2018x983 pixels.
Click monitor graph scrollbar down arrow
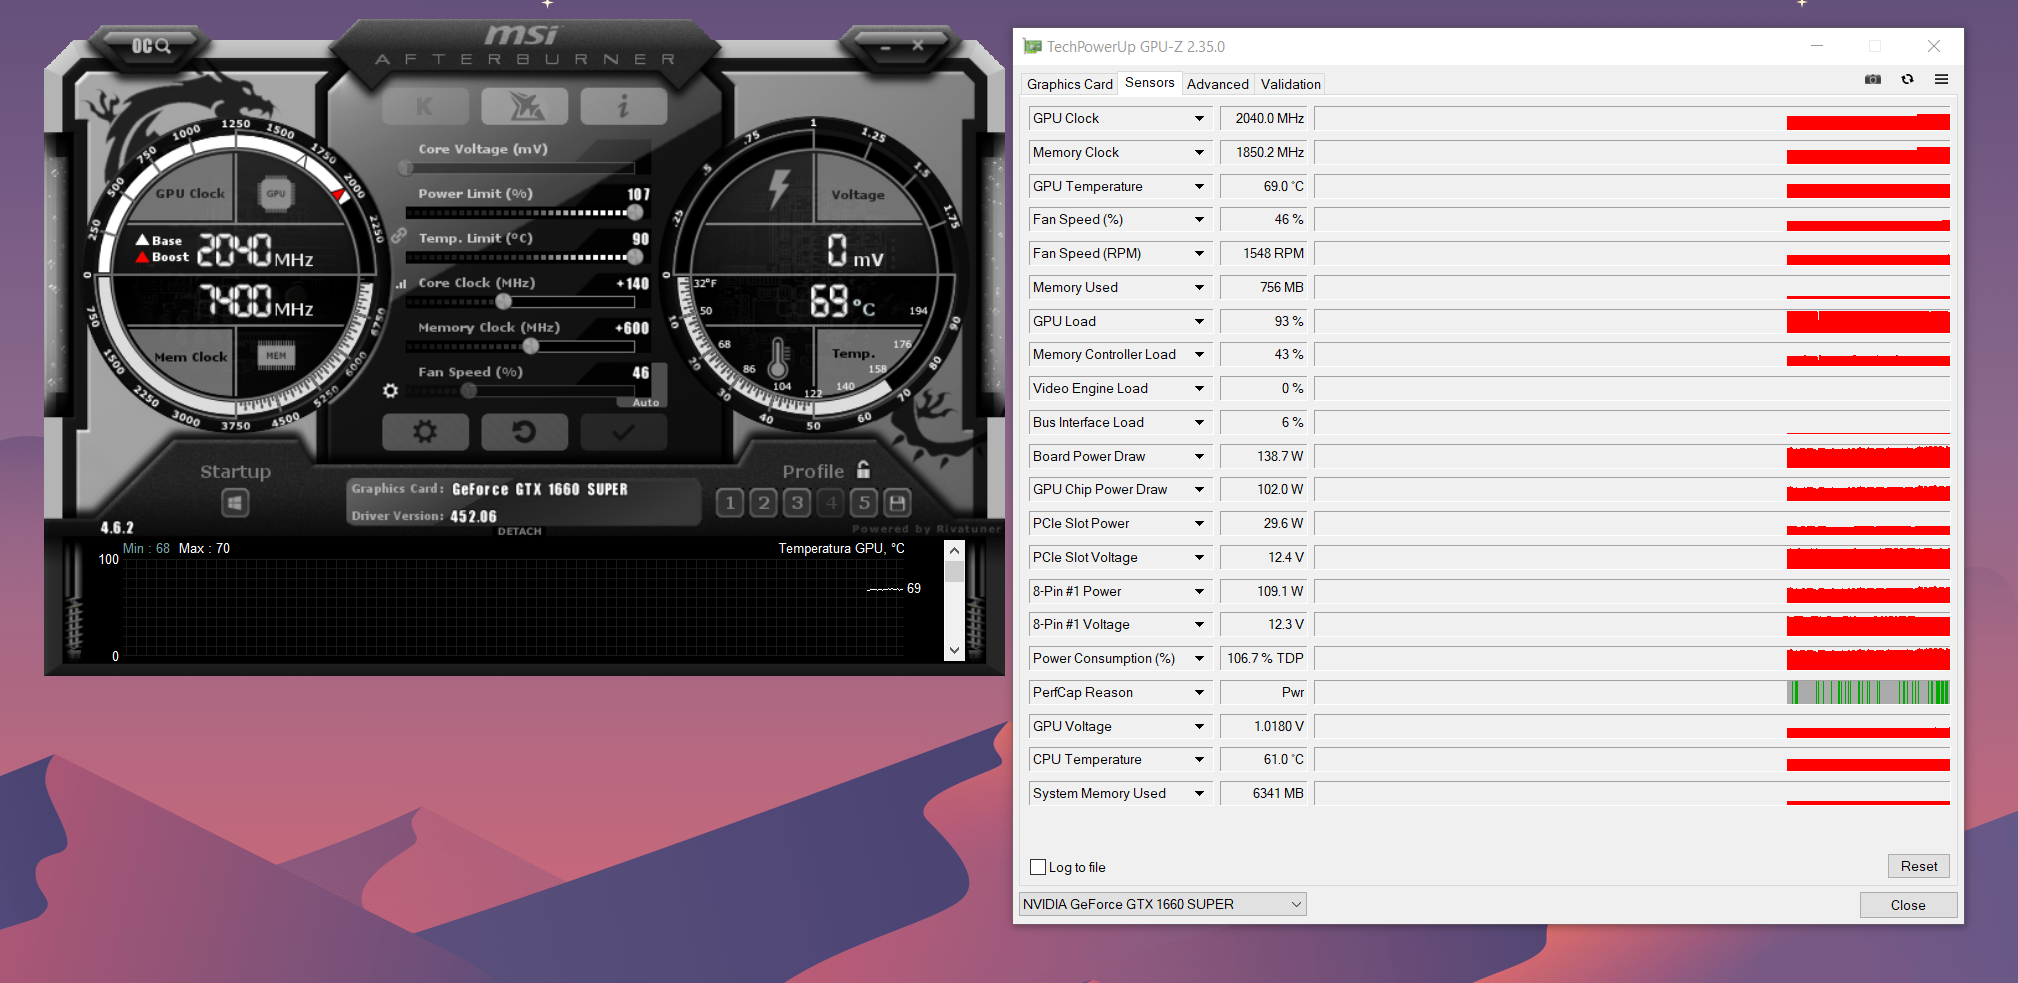point(954,650)
